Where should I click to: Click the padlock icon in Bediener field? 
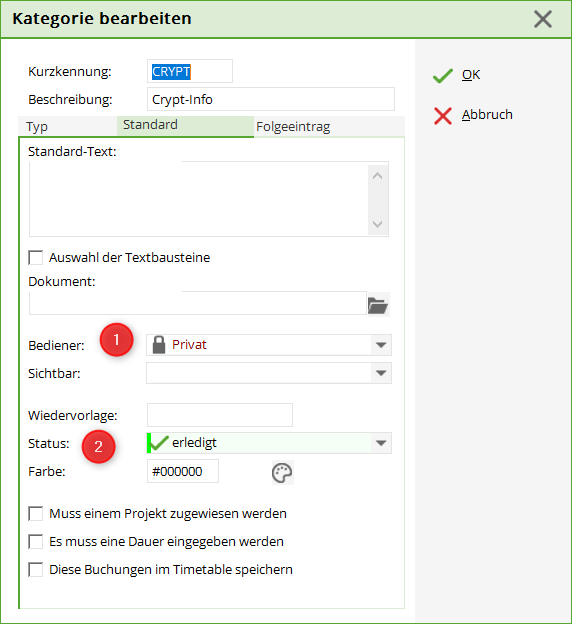coord(159,345)
